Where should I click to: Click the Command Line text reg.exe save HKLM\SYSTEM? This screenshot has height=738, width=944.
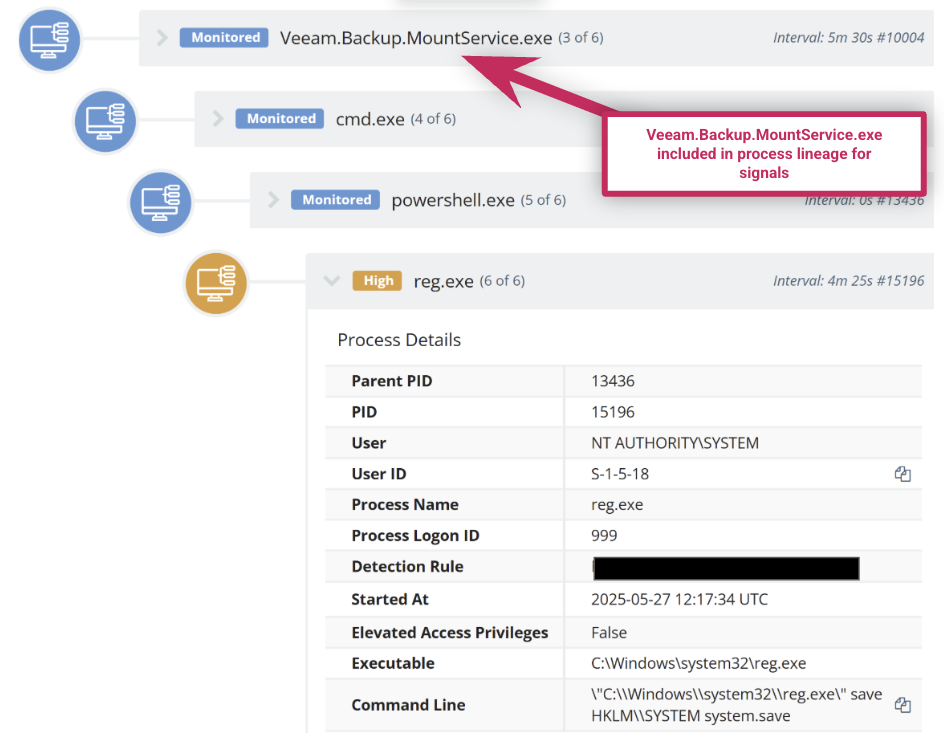tap(736, 705)
